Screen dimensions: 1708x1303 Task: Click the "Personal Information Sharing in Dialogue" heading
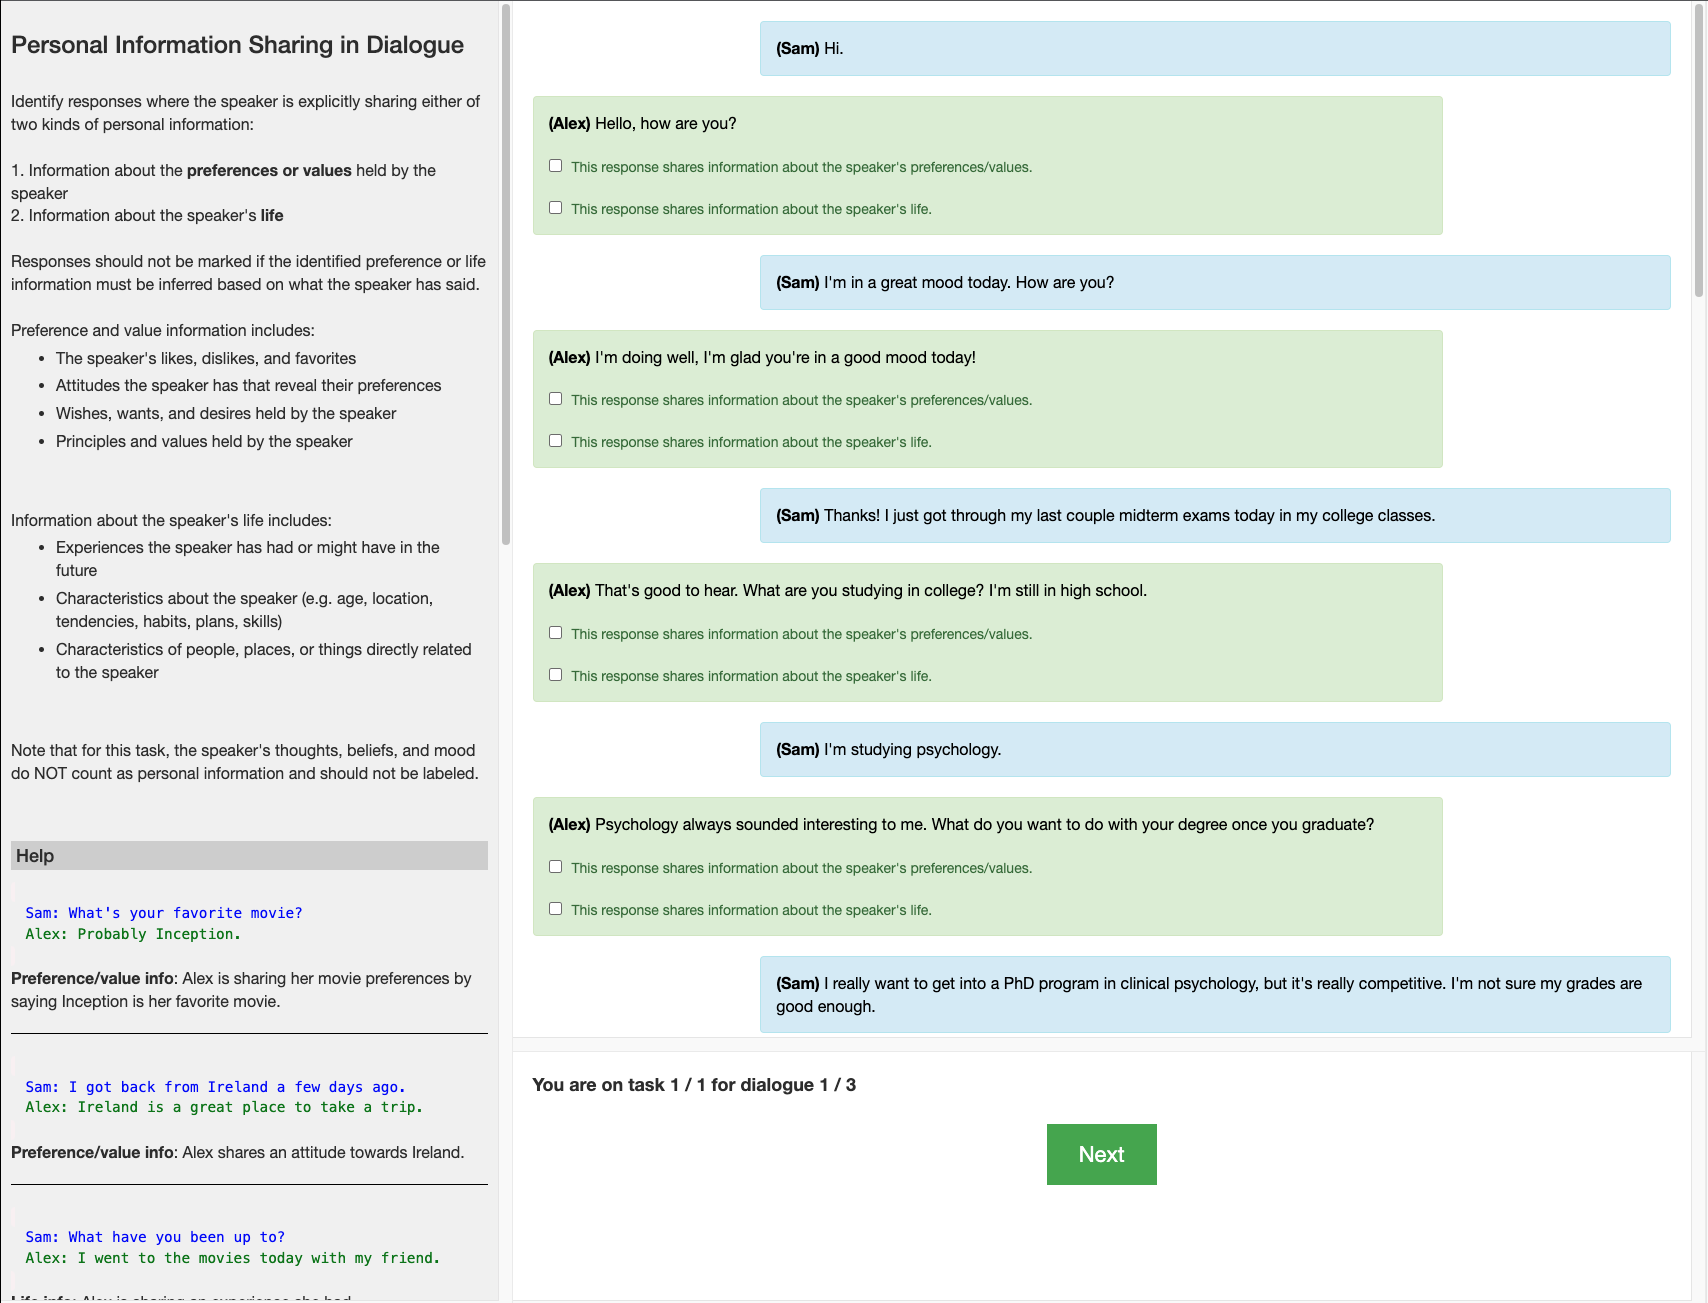point(237,45)
